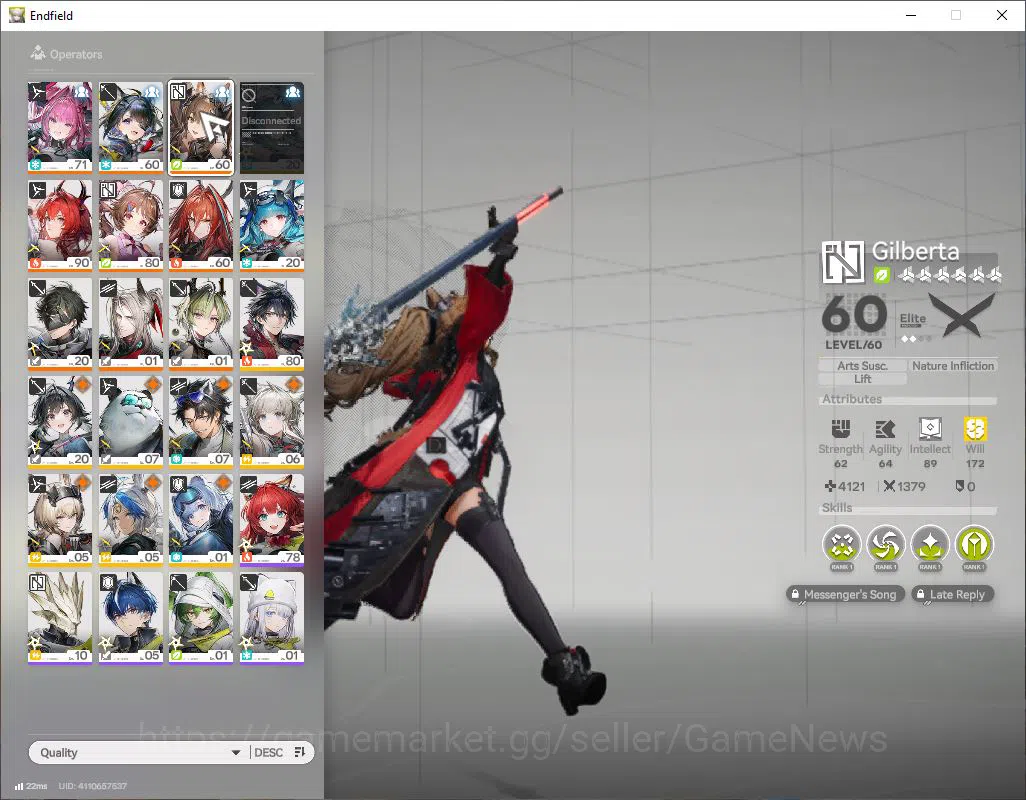Click the Nature Infliction tag
Image resolution: width=1026 pixels, height=800 pixels.
coord(953,366)
